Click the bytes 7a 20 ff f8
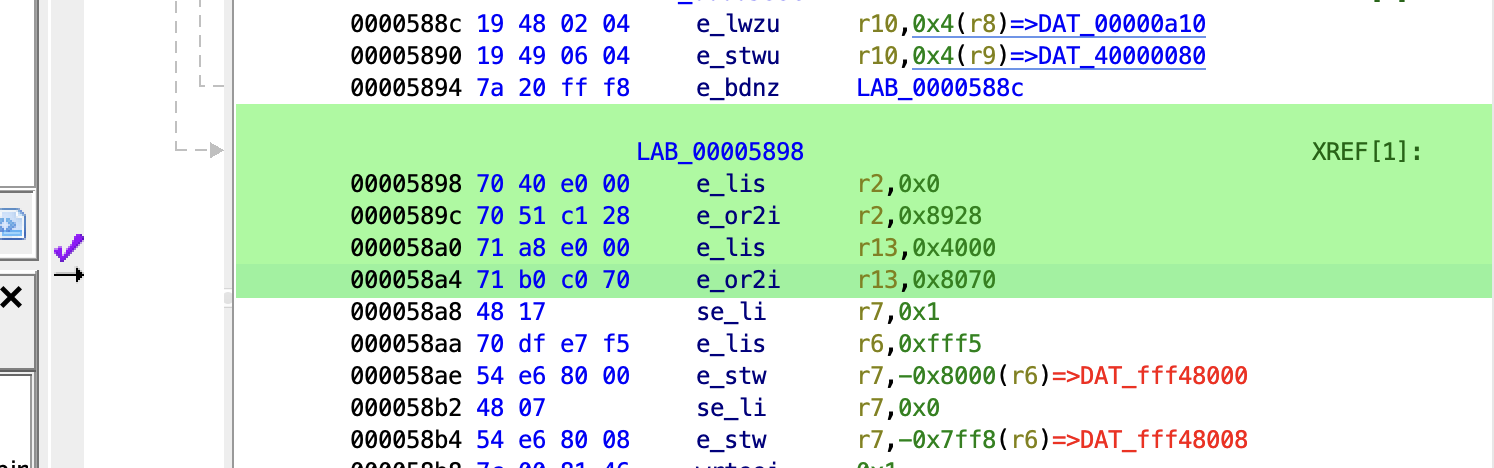Viewport: 1494px width, 468px height. 553,88
